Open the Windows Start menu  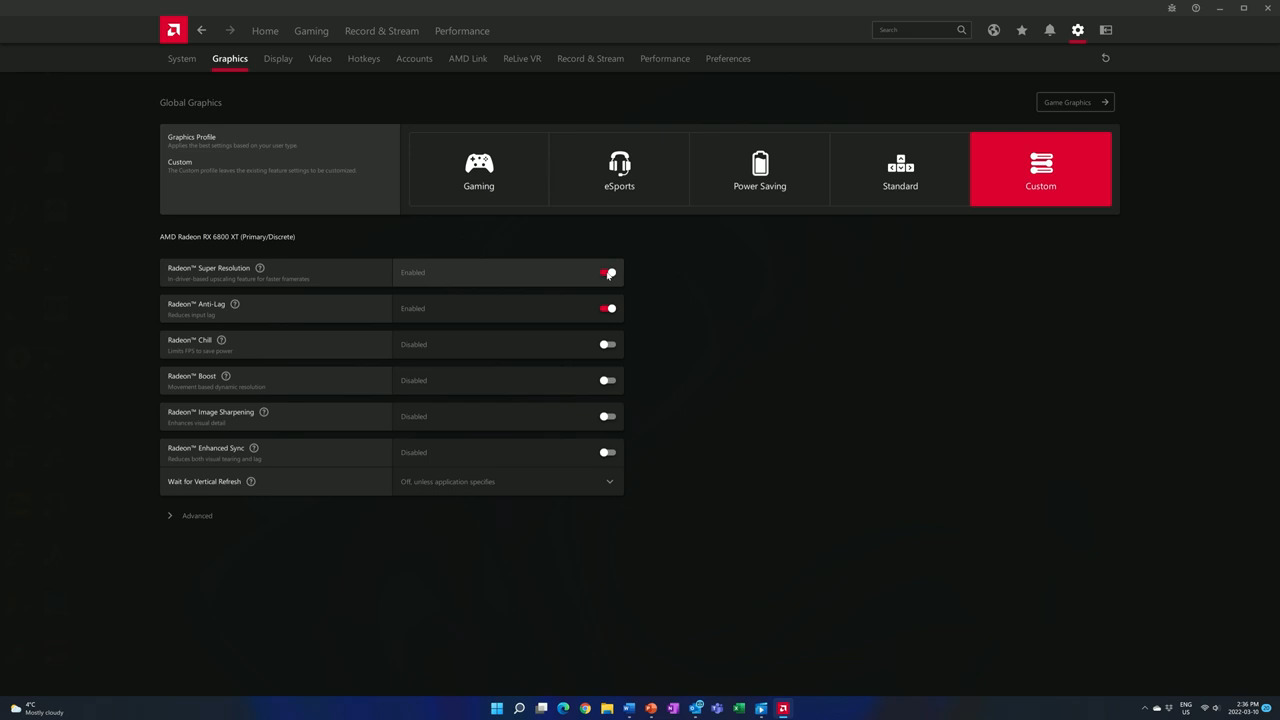(497, 708)
